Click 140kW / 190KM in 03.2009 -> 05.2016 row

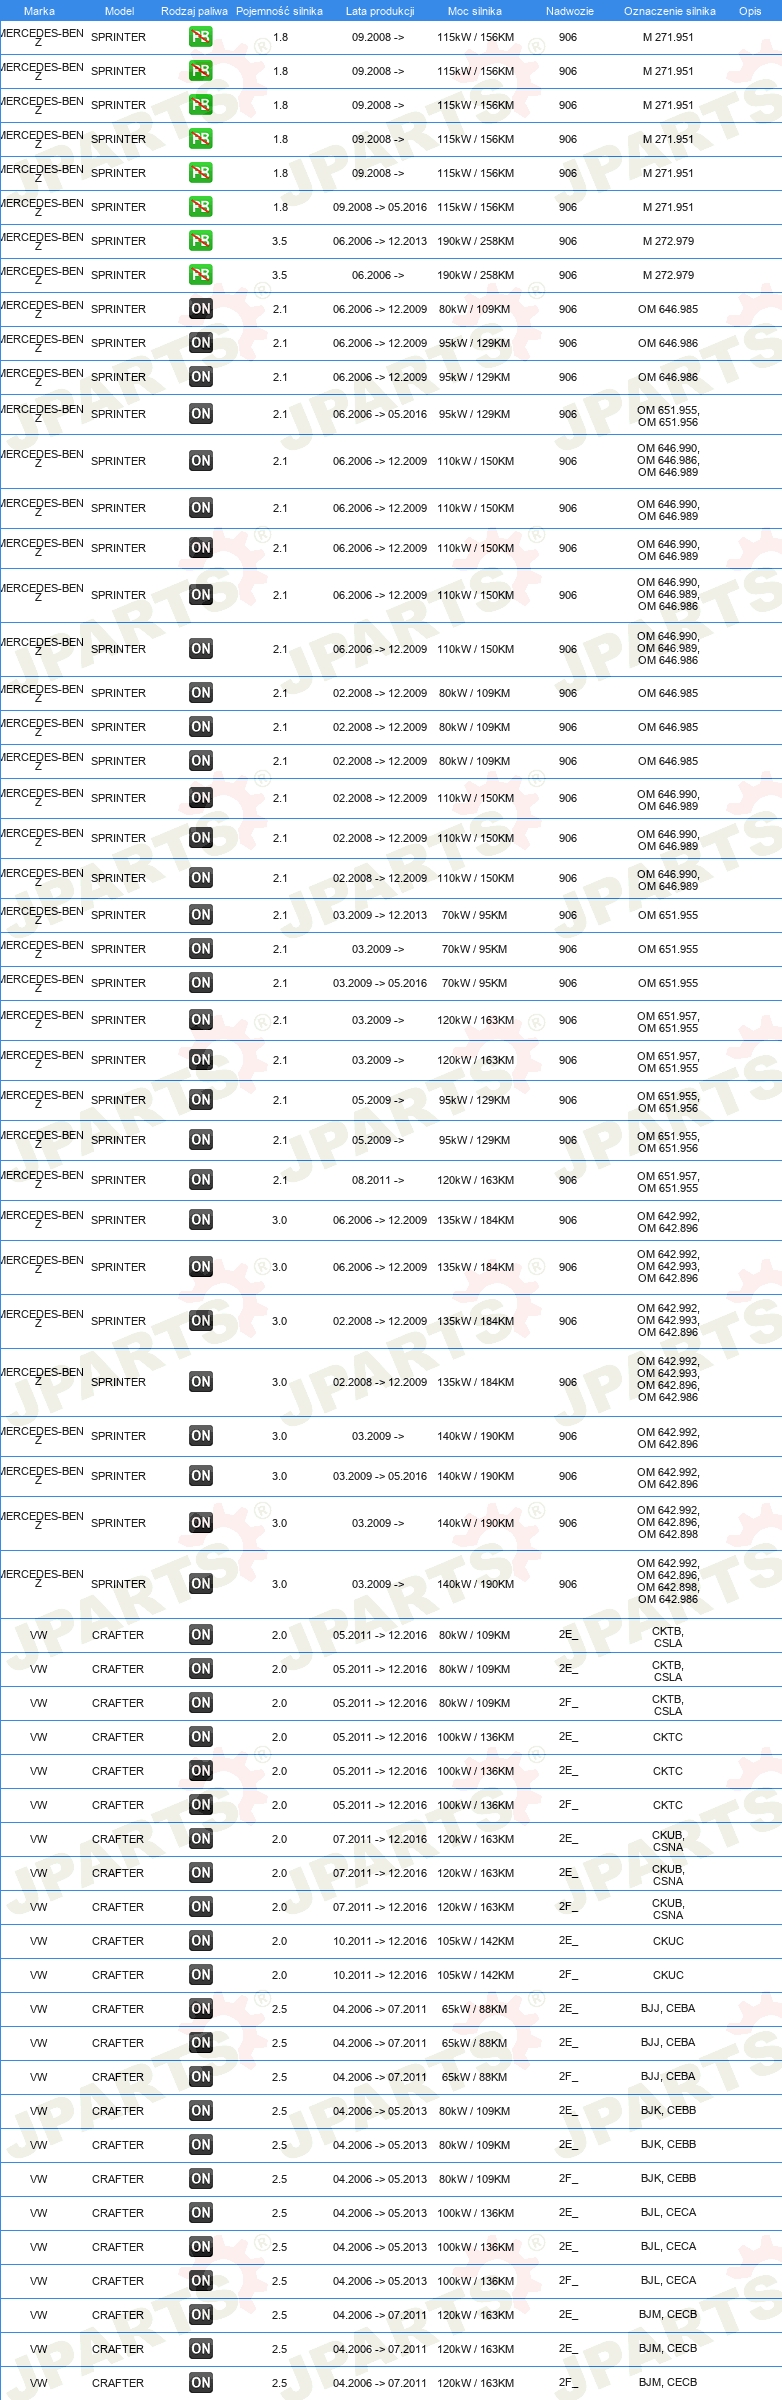coord(475,1476)
